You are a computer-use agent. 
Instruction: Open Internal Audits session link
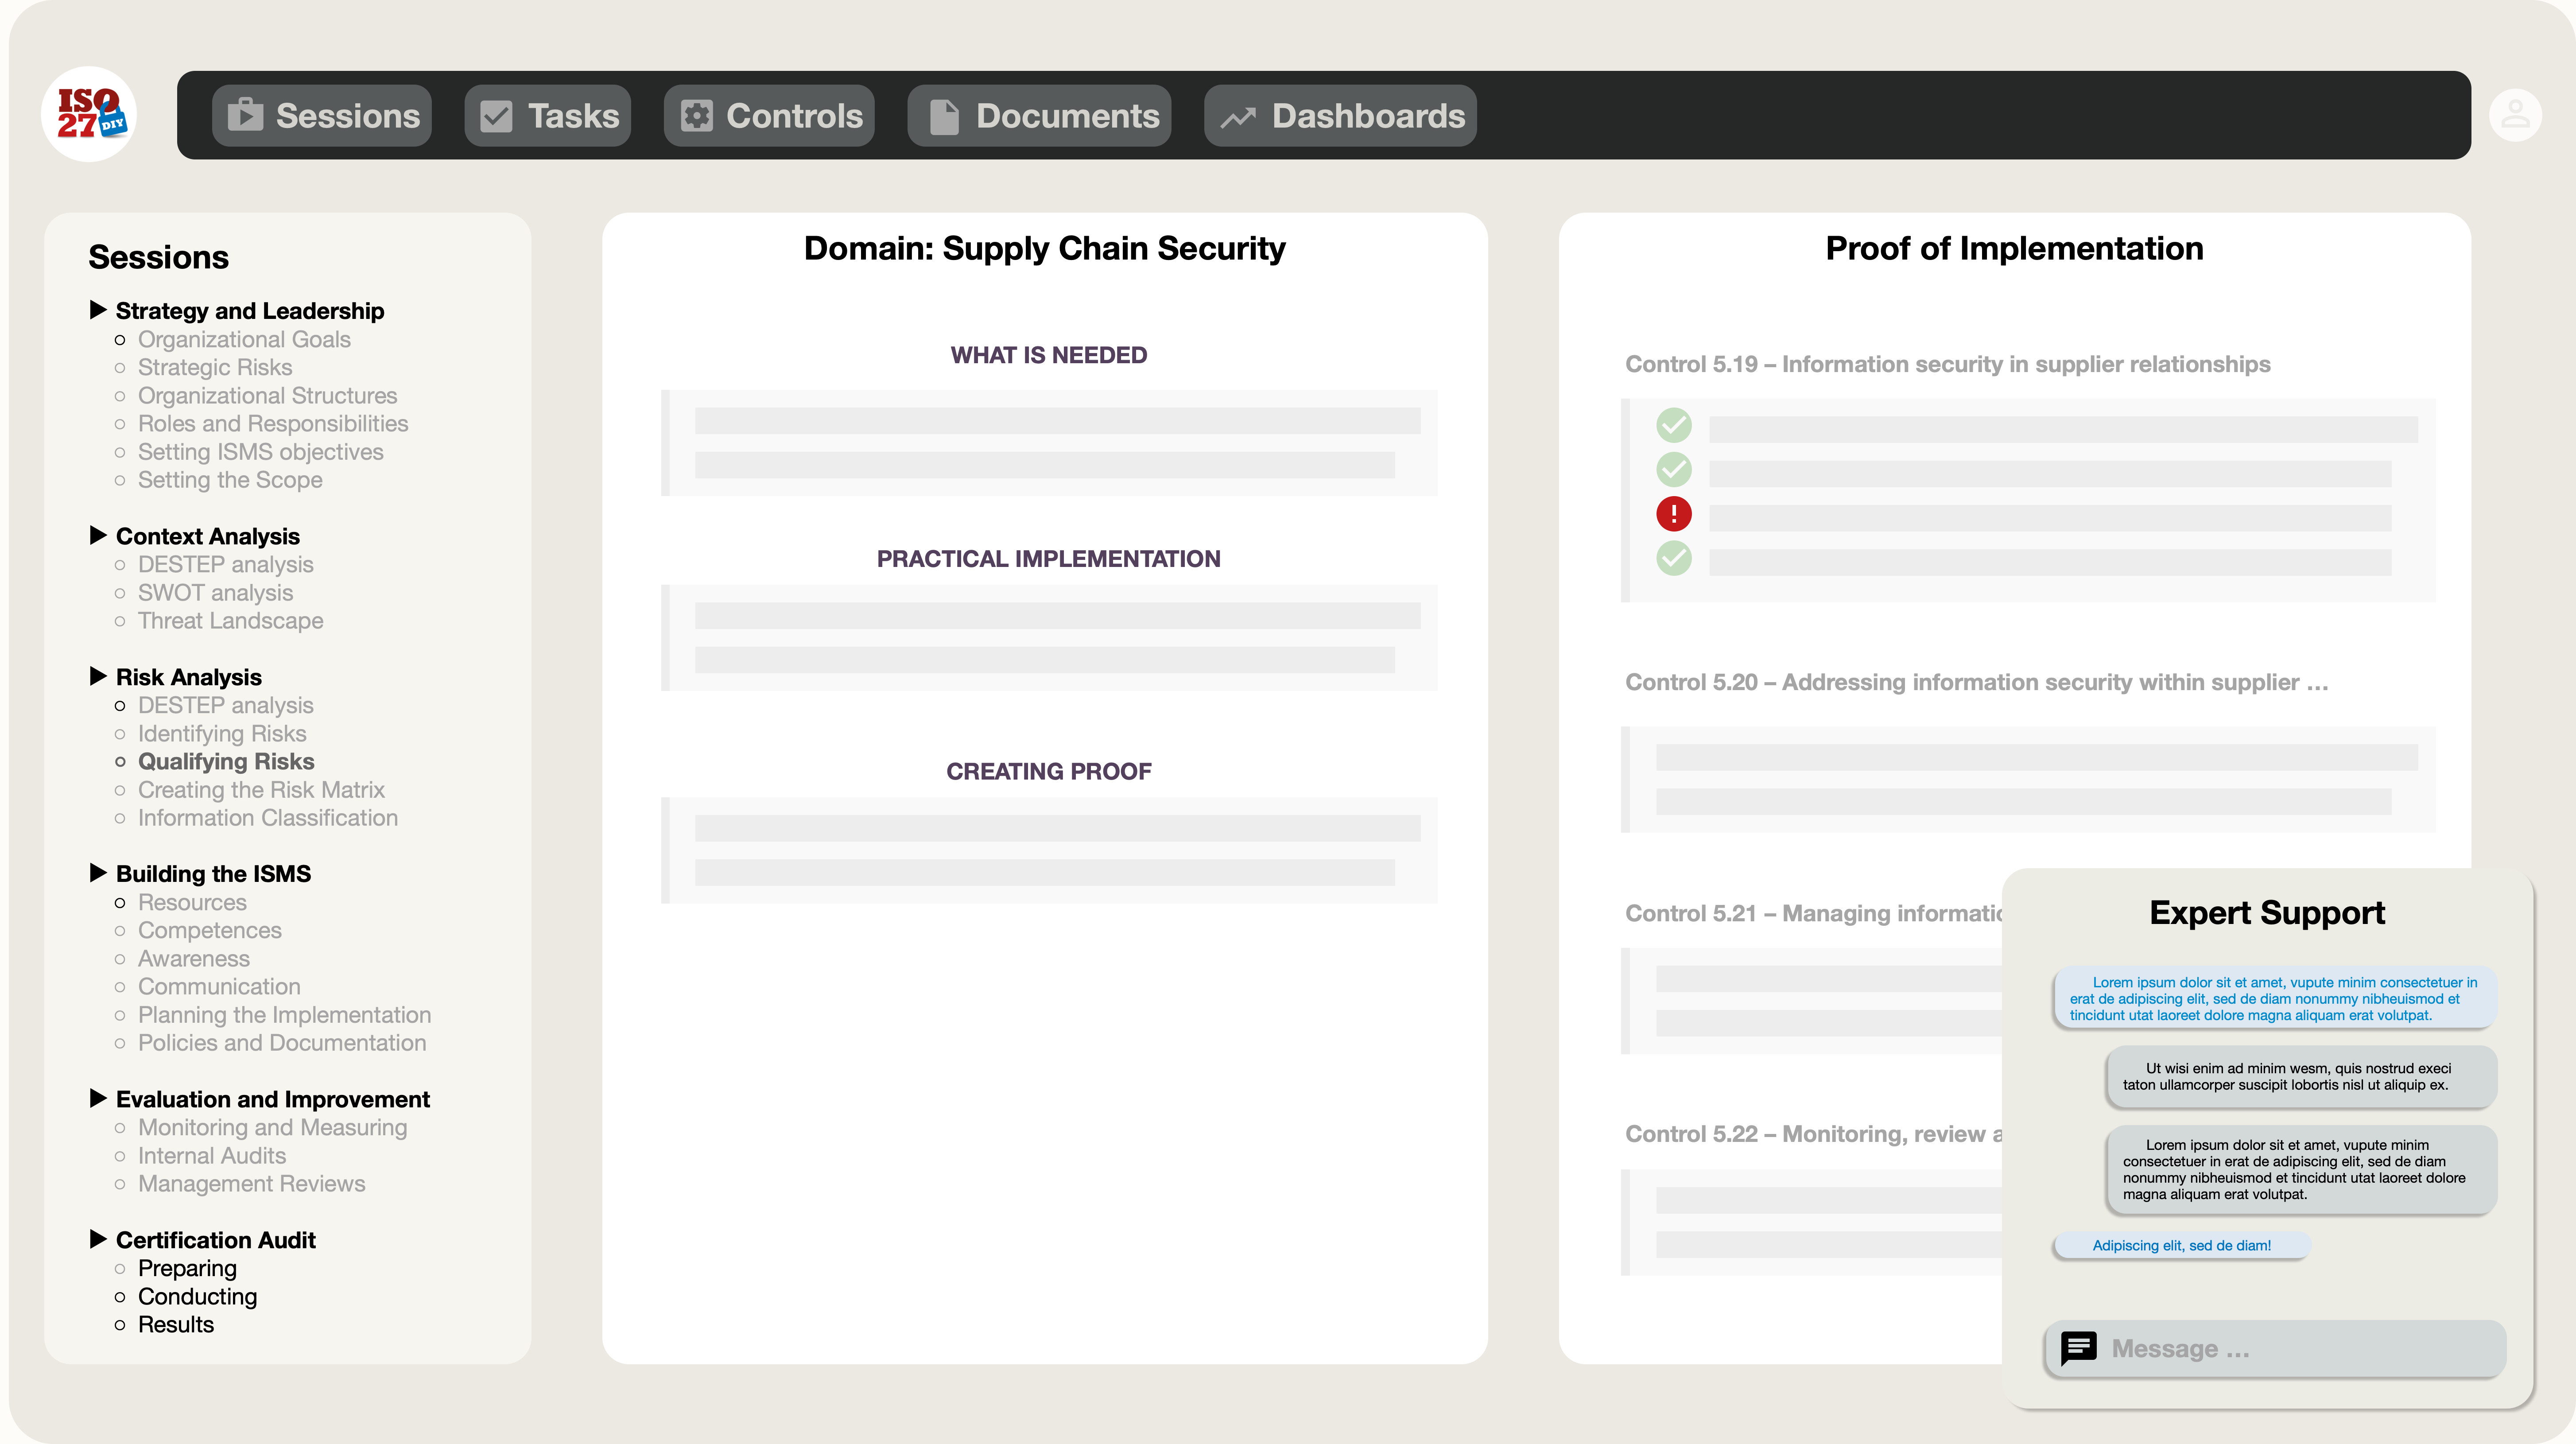click(212, 1155)
